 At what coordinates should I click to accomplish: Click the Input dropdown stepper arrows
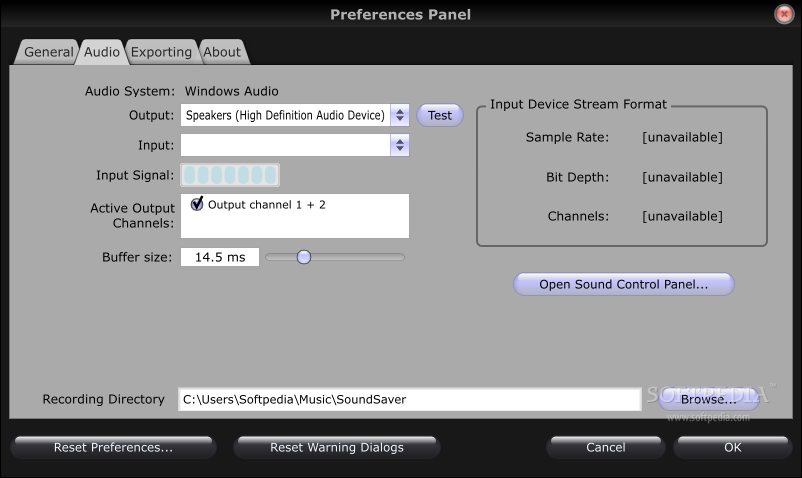400,145
